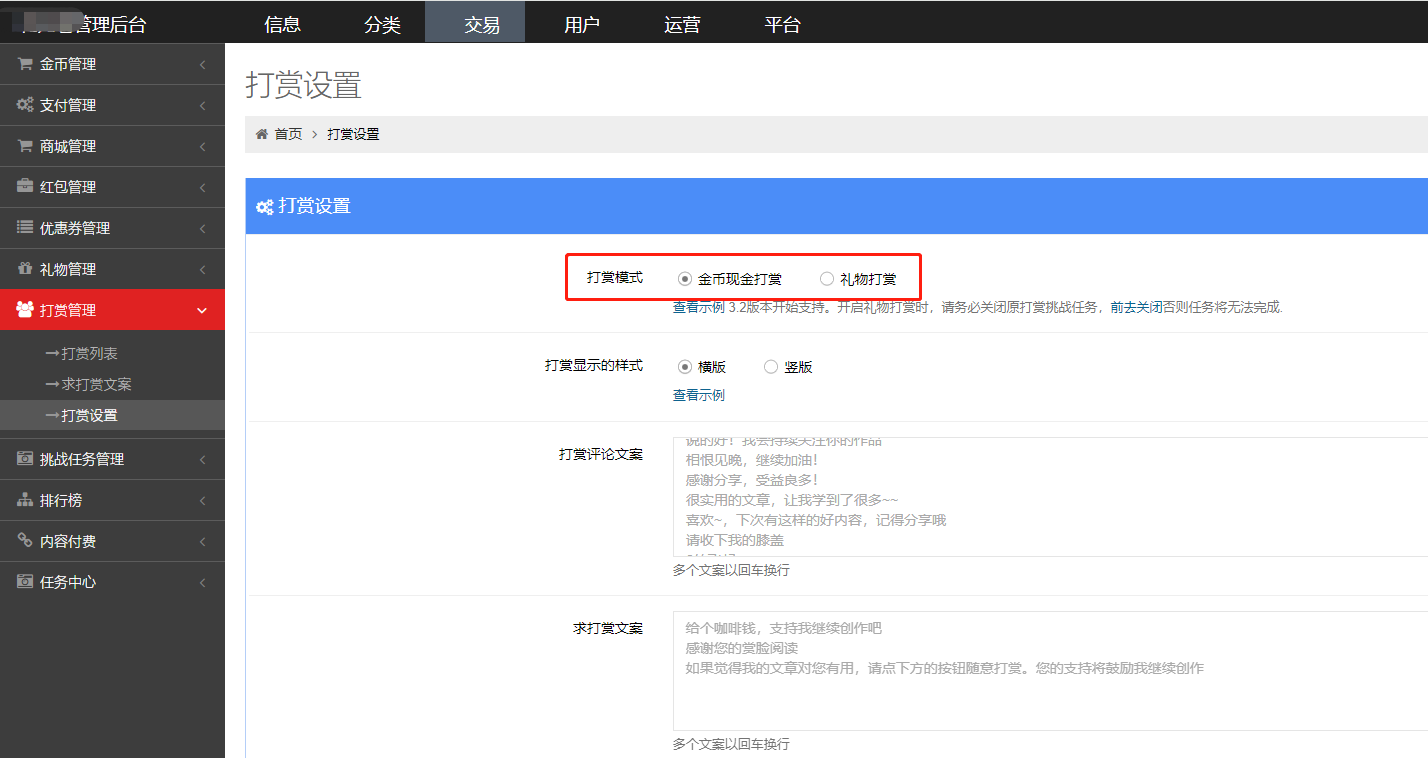Click inside the 求打赏文案 text area
Image resolution: width=1428 pixels, height=758 pixels.
click(1050, 671)
